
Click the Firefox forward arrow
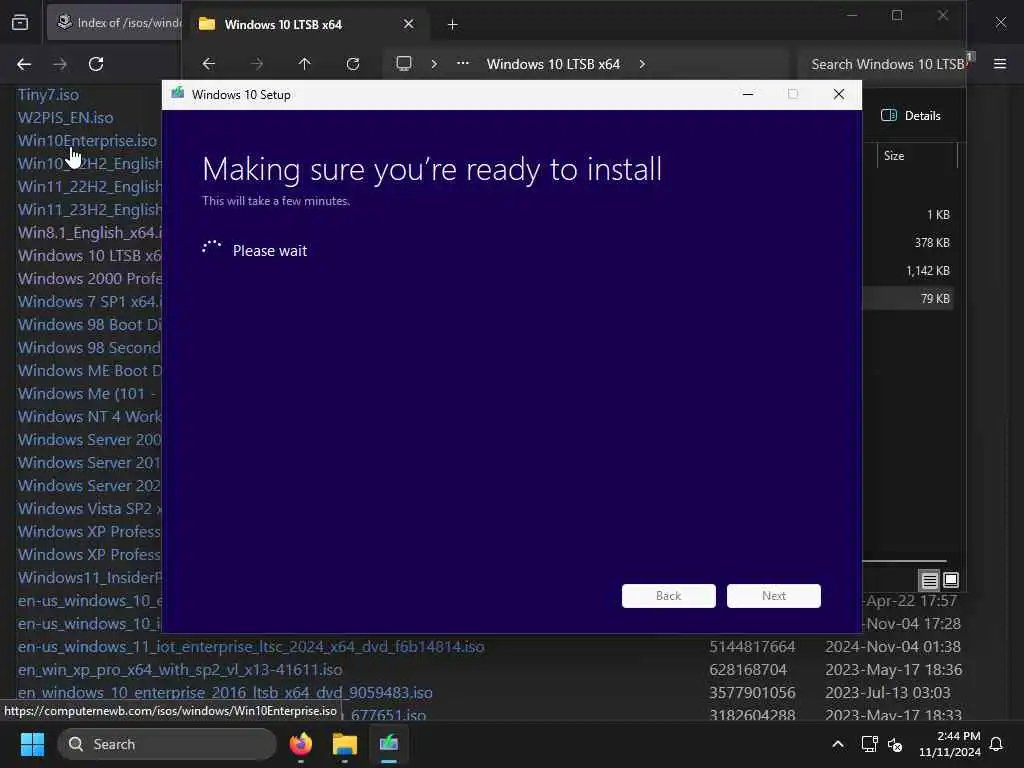(x=60, y=64)
